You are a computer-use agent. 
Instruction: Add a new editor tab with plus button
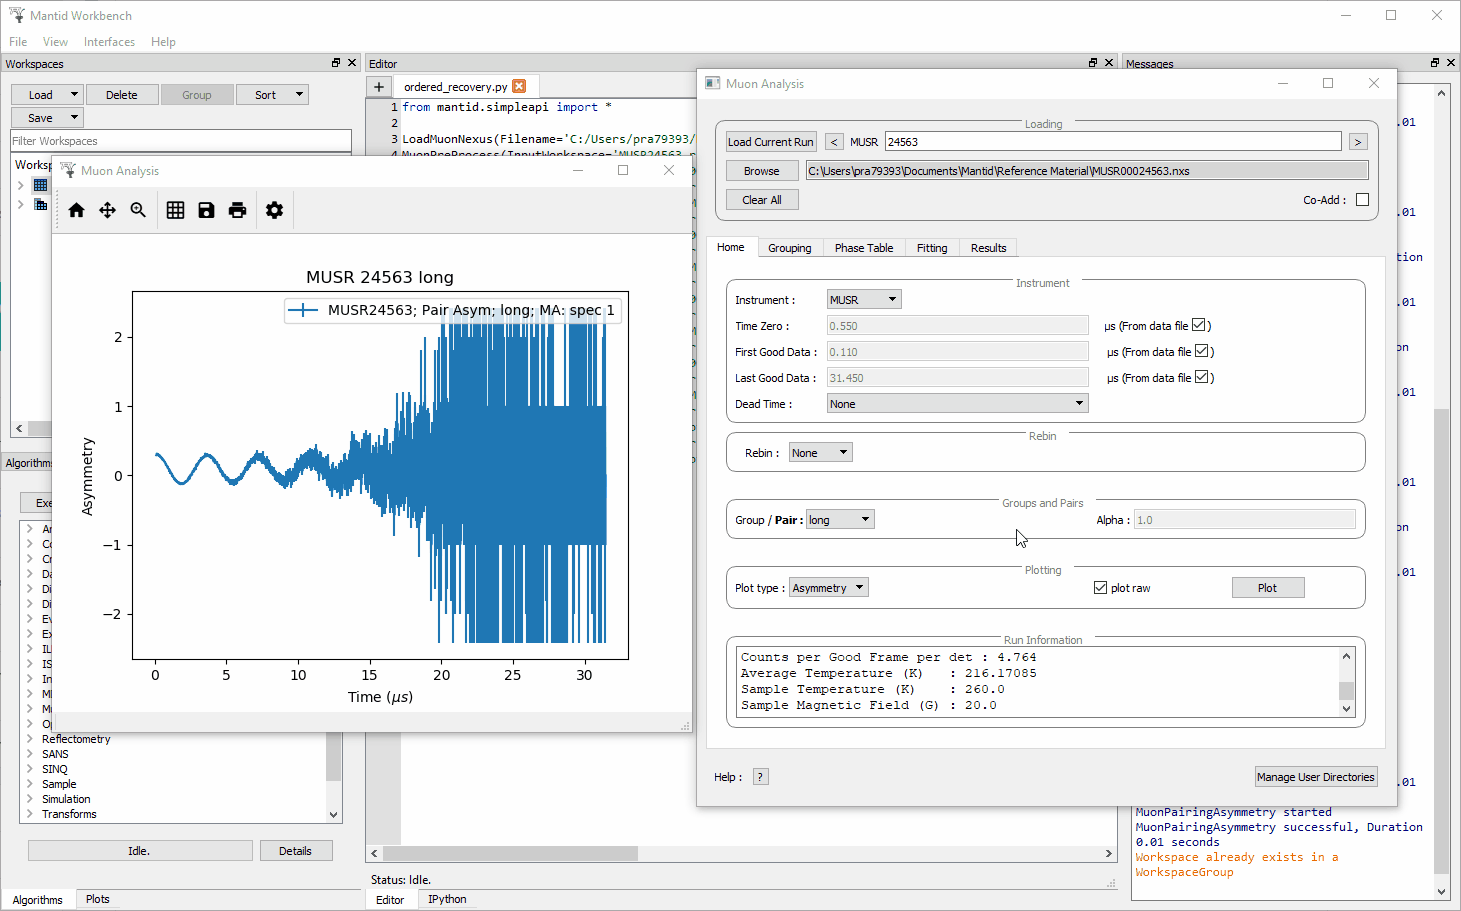pyautogui.click(x=379, y=87)
